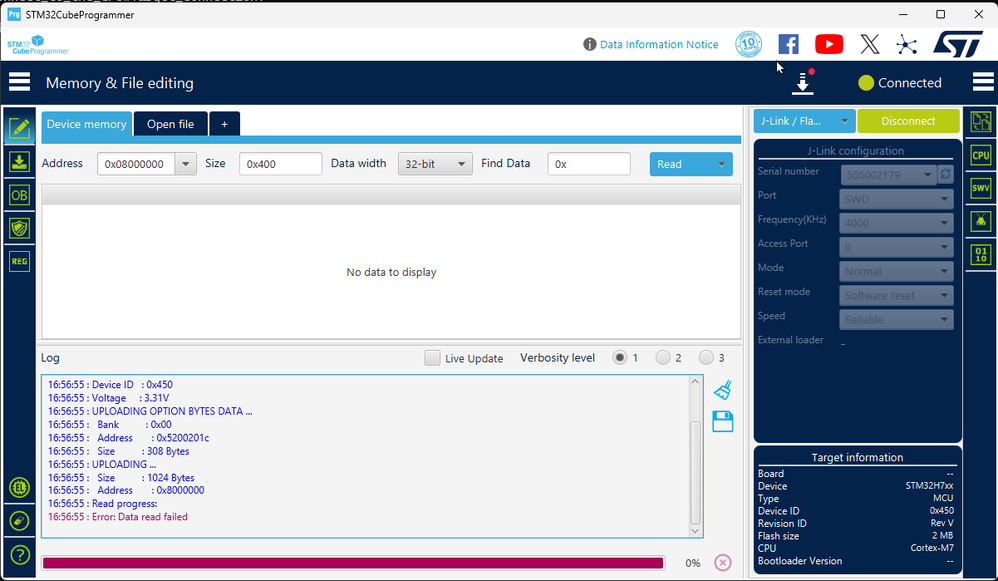Open the X (Twitter) icon
998x581 pixels.
(869, 44)
